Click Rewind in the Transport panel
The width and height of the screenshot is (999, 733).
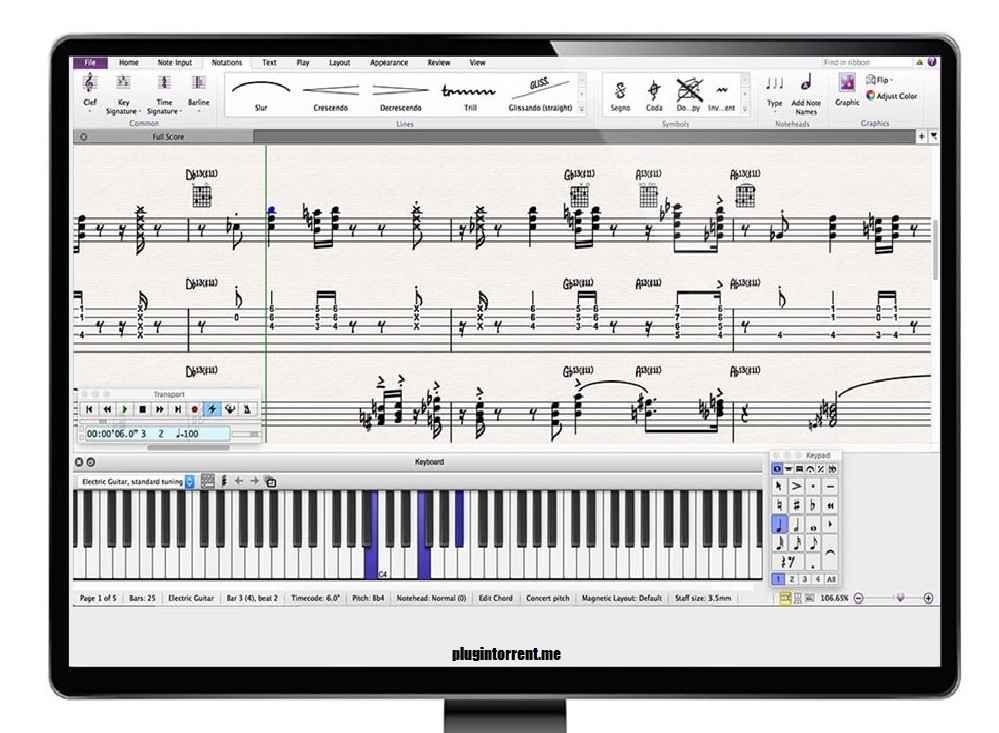(x=107, y=409)
